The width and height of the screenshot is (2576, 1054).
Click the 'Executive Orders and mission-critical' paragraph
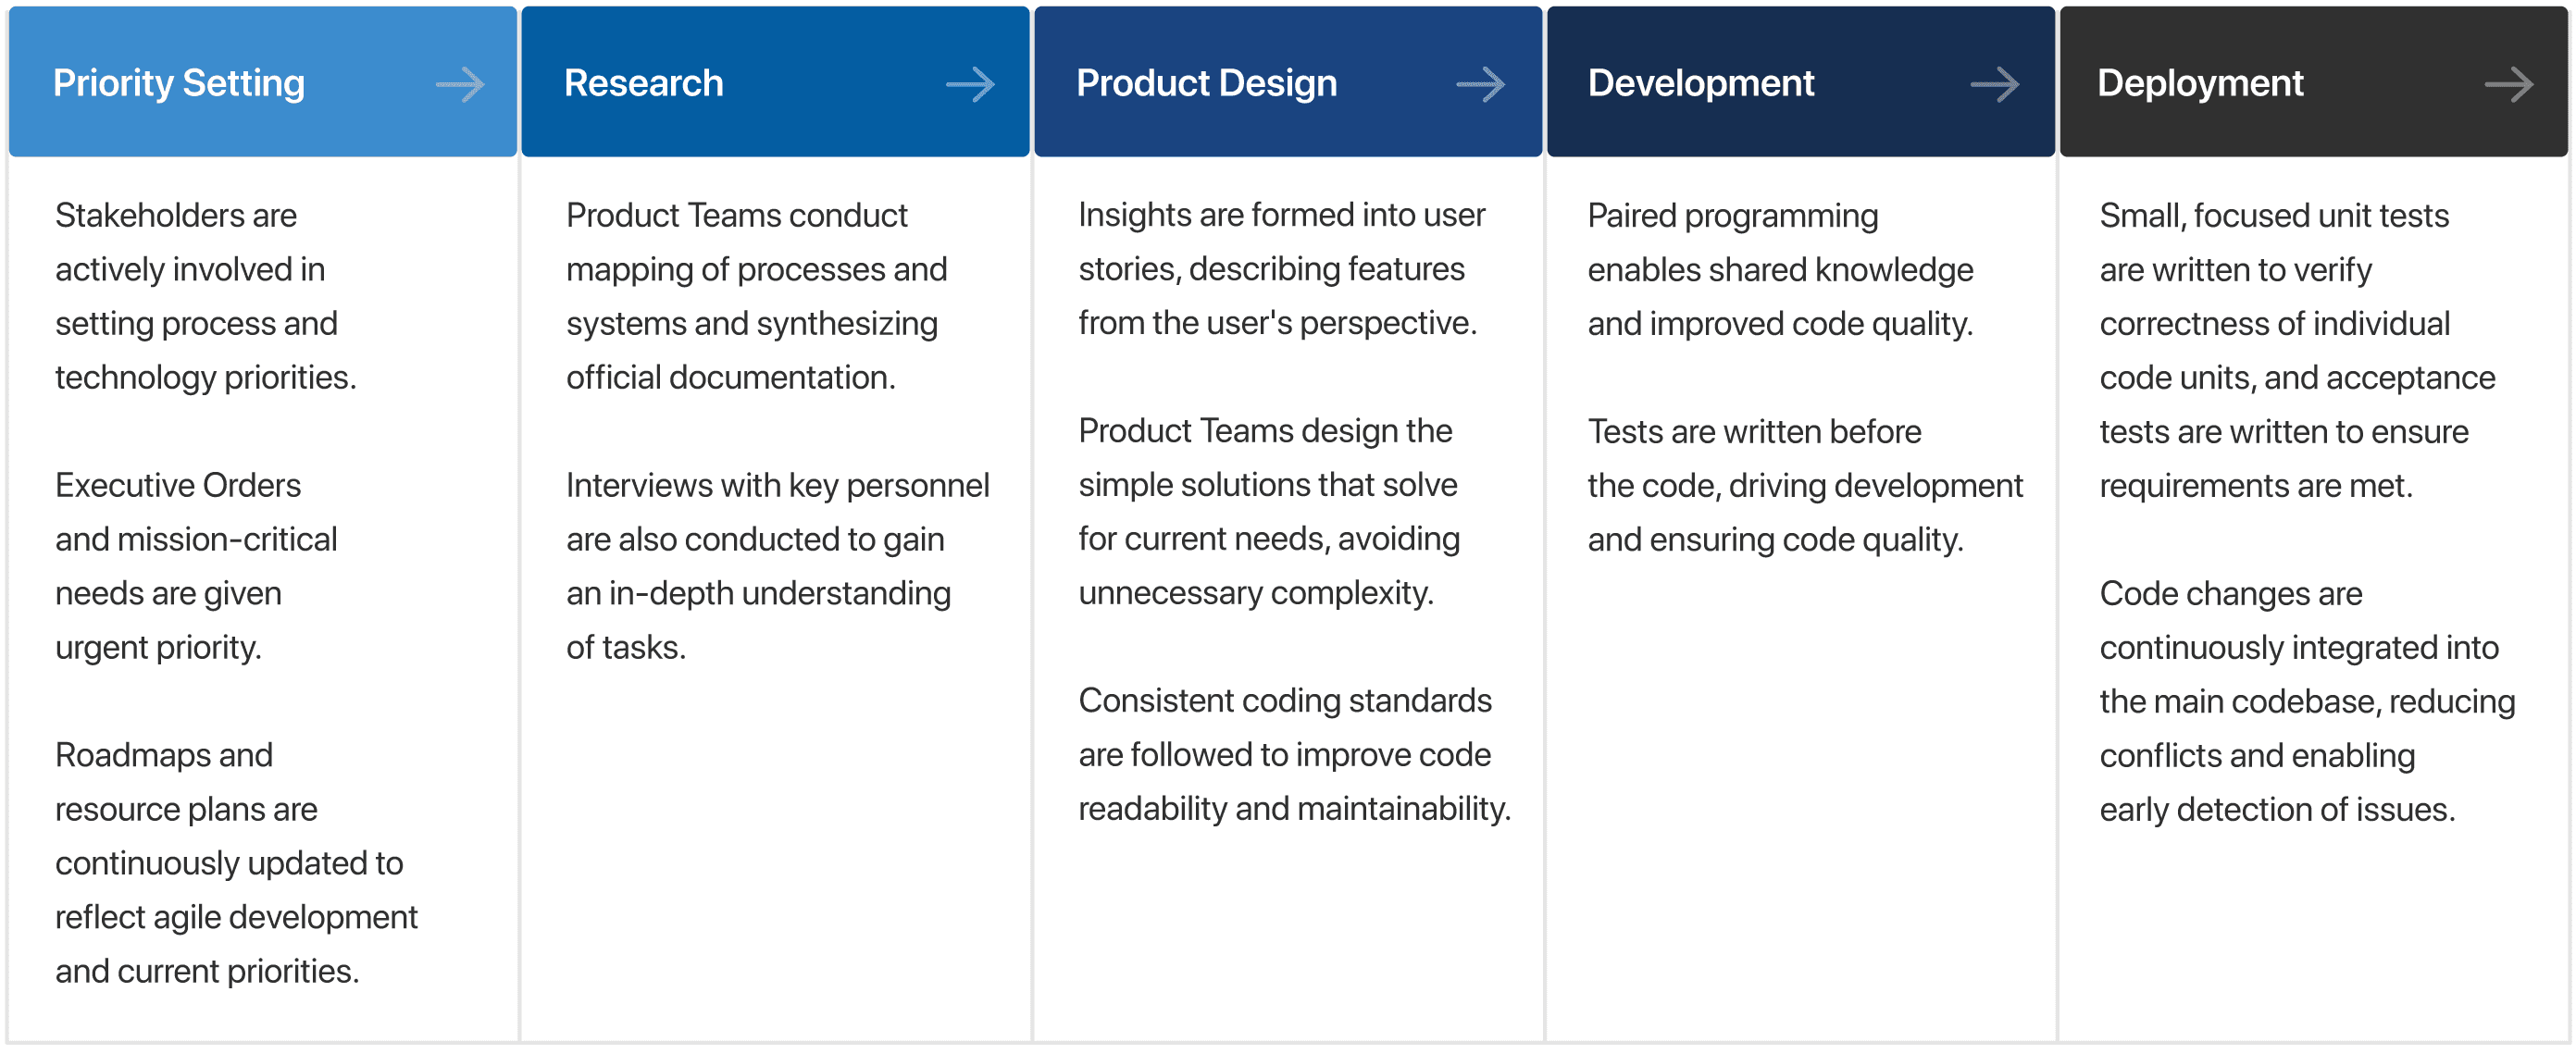pyautogui.click(x=196, y=566)
